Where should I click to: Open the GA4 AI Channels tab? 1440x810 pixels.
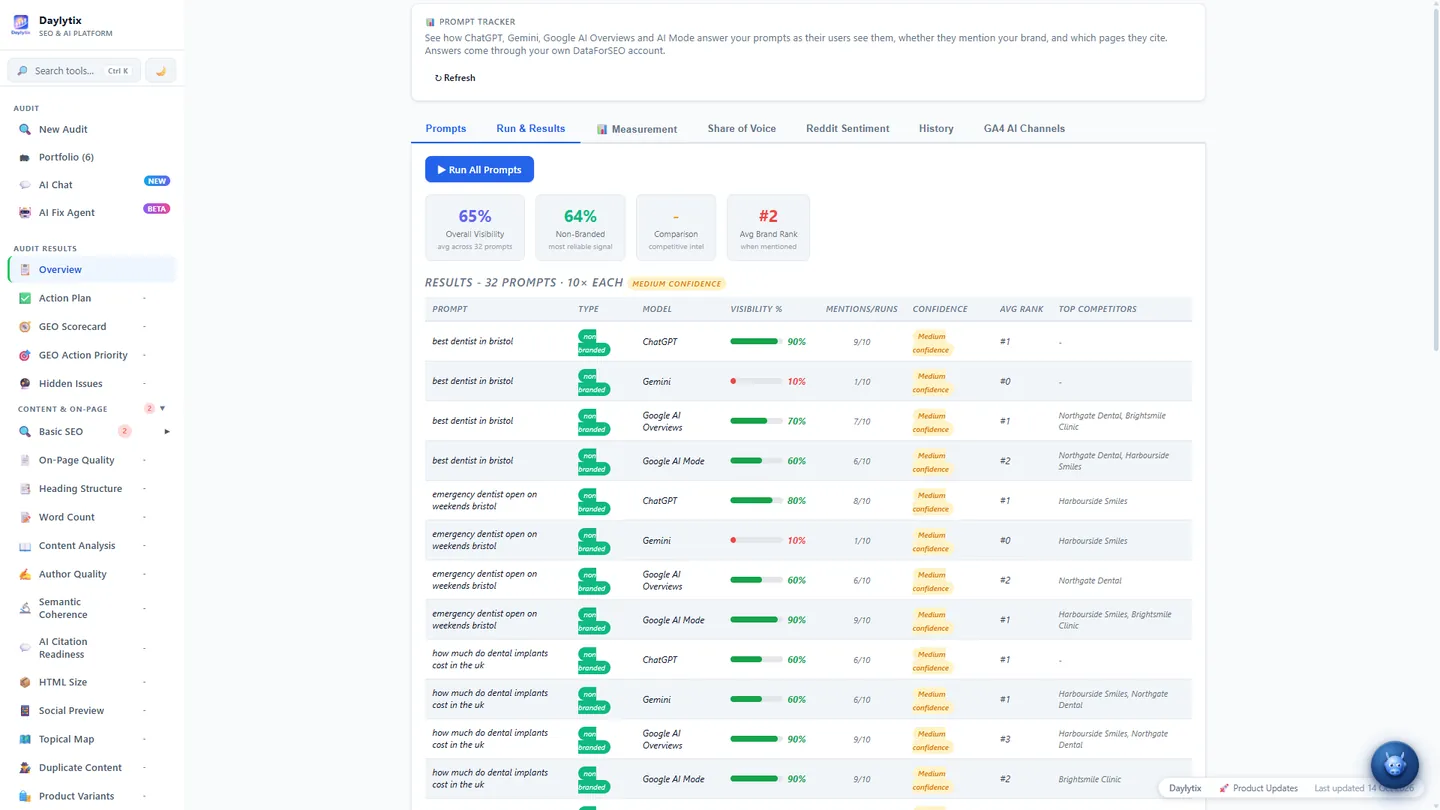pos(1024,128)
